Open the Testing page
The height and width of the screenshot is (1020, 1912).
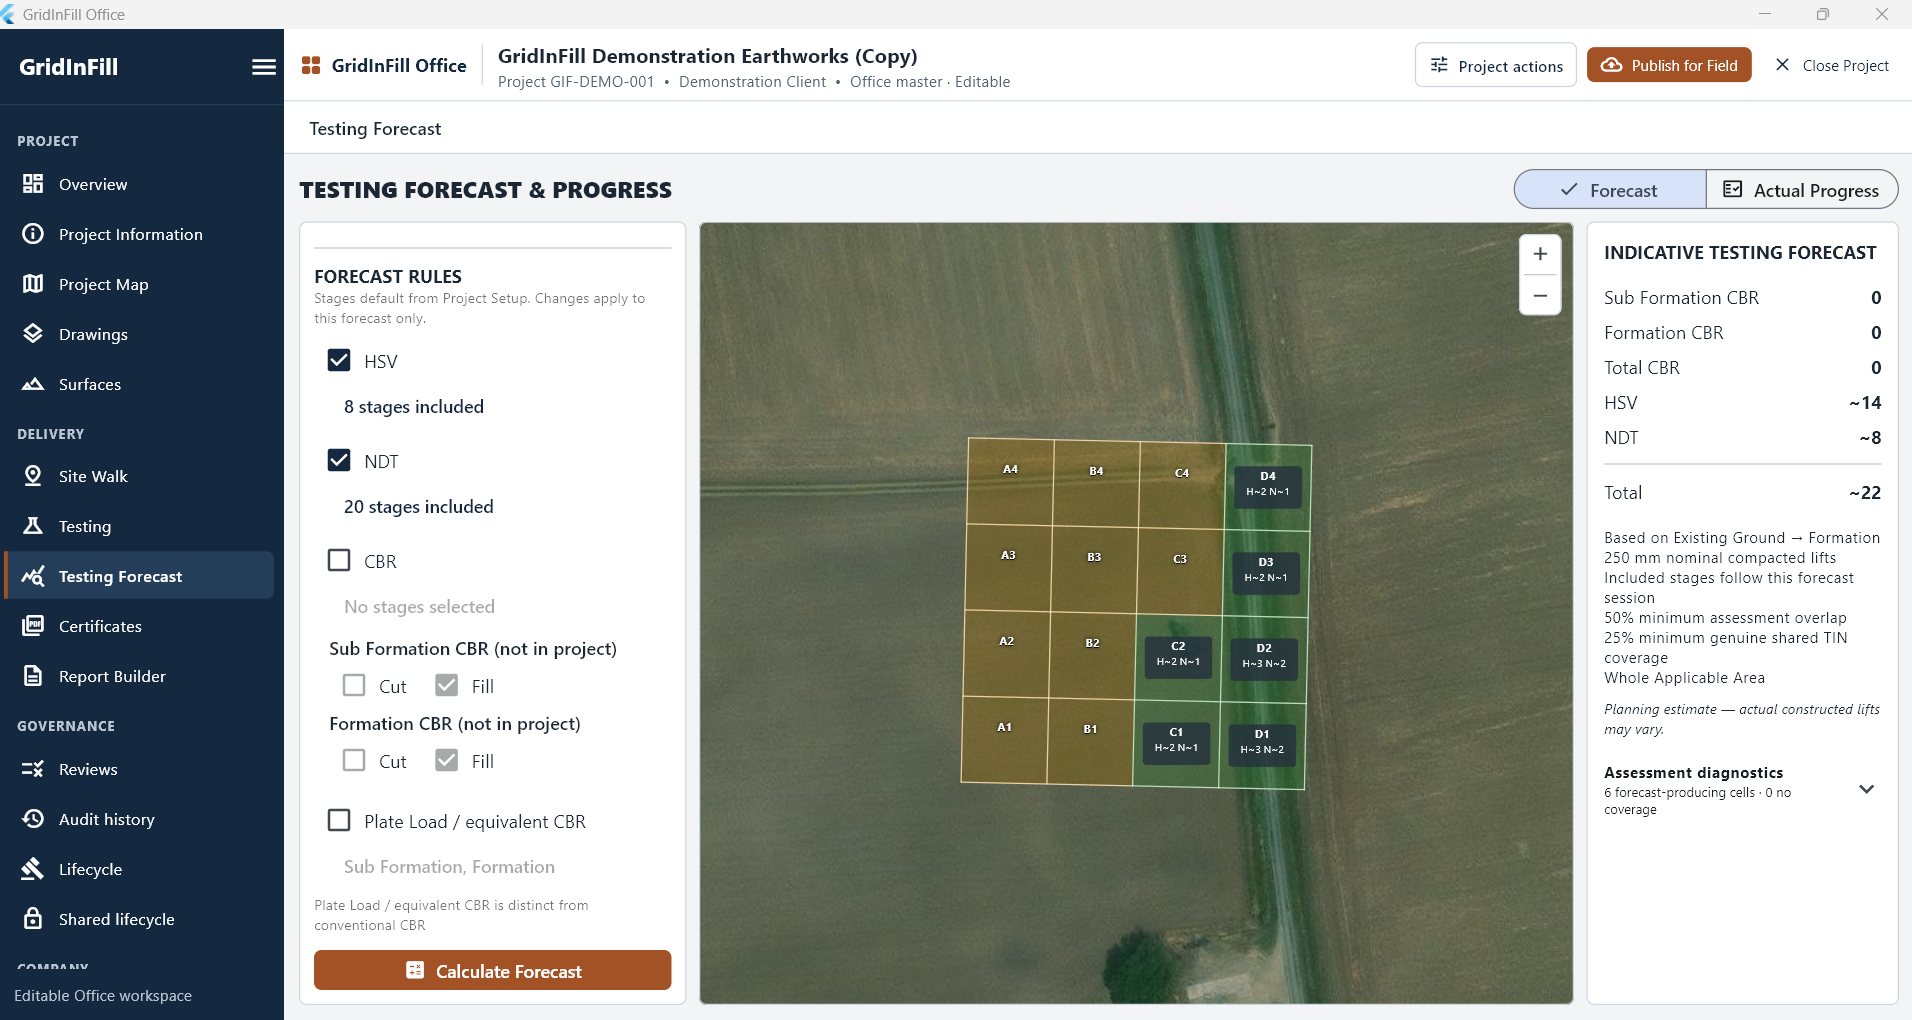coord(140,526)
